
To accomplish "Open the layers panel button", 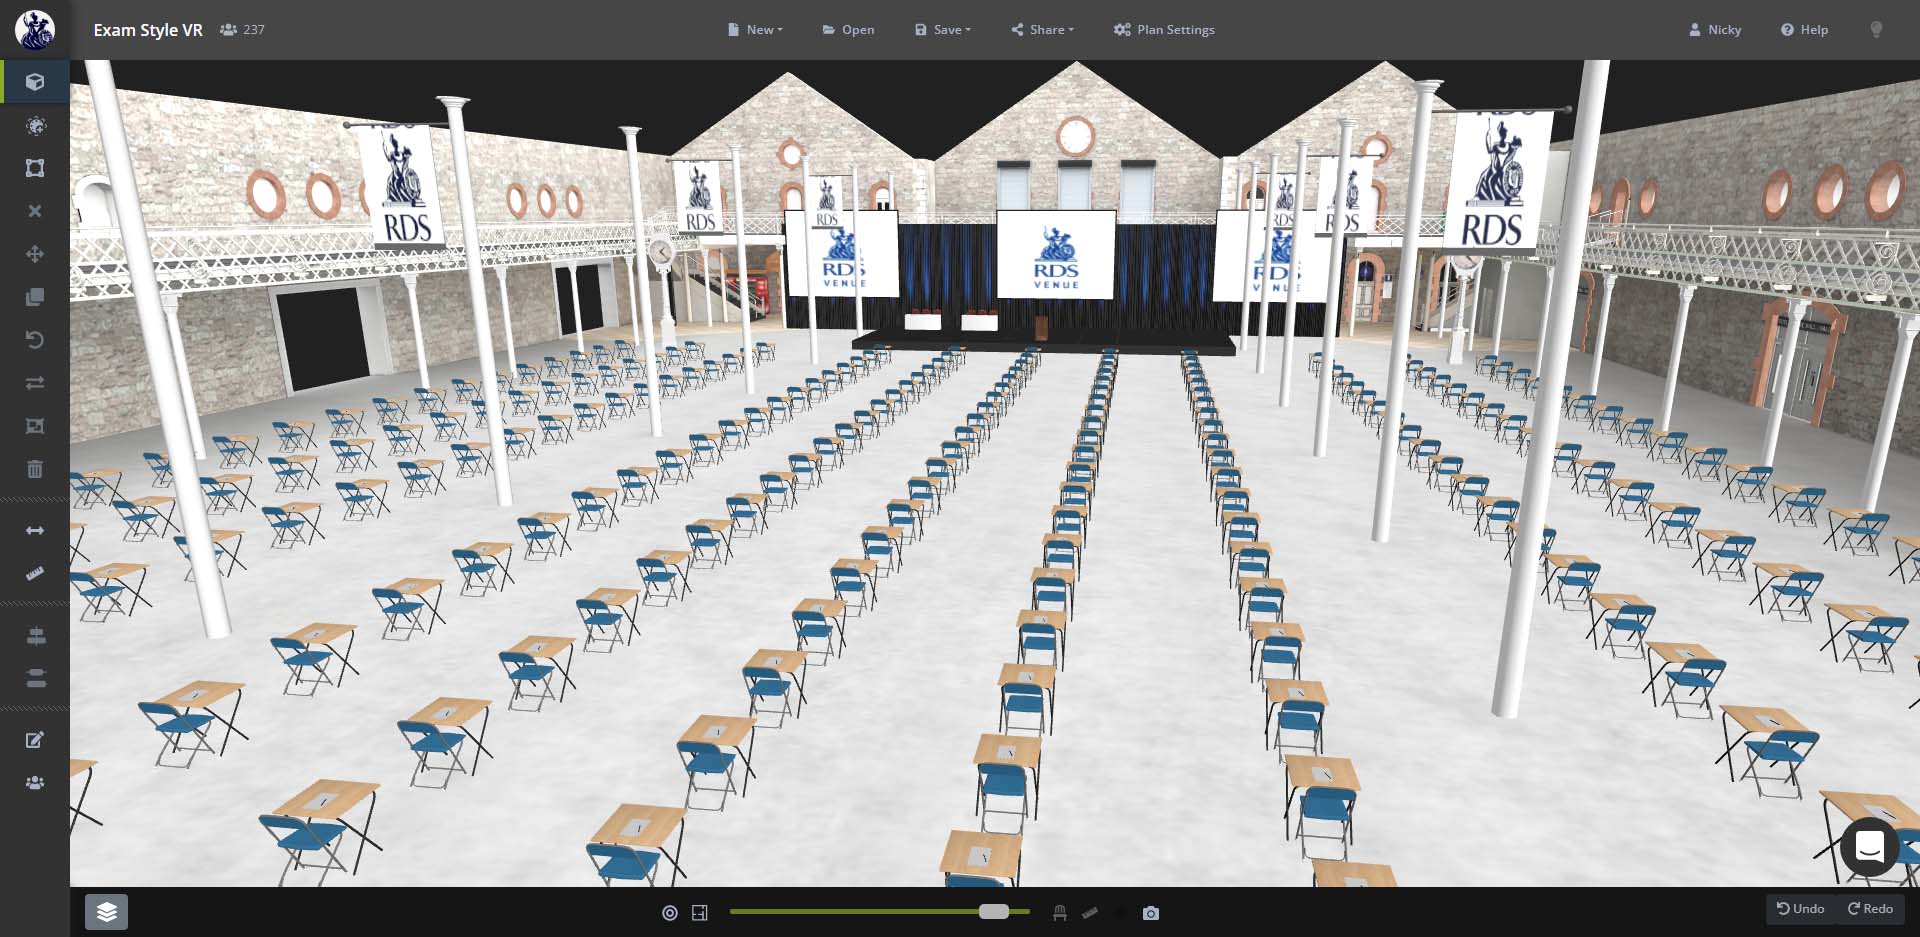I will coord(107,912).
